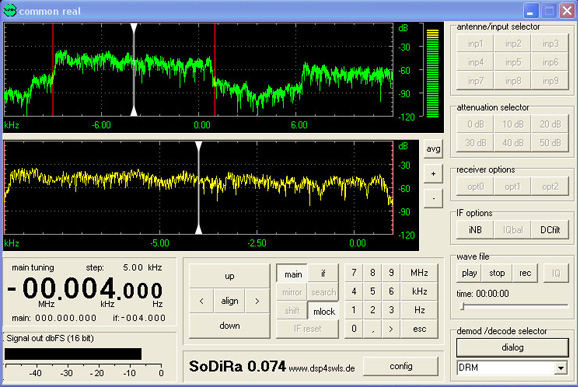The width and height of the screenshot is (578, 387).
Task: Click keypad digit 5
Action: tap(373, 292)
